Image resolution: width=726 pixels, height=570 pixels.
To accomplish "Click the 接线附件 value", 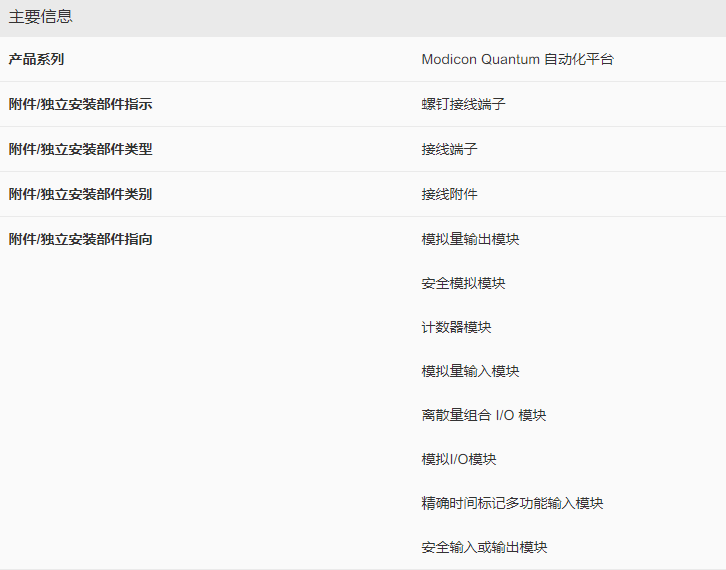I will coord(449,194).
